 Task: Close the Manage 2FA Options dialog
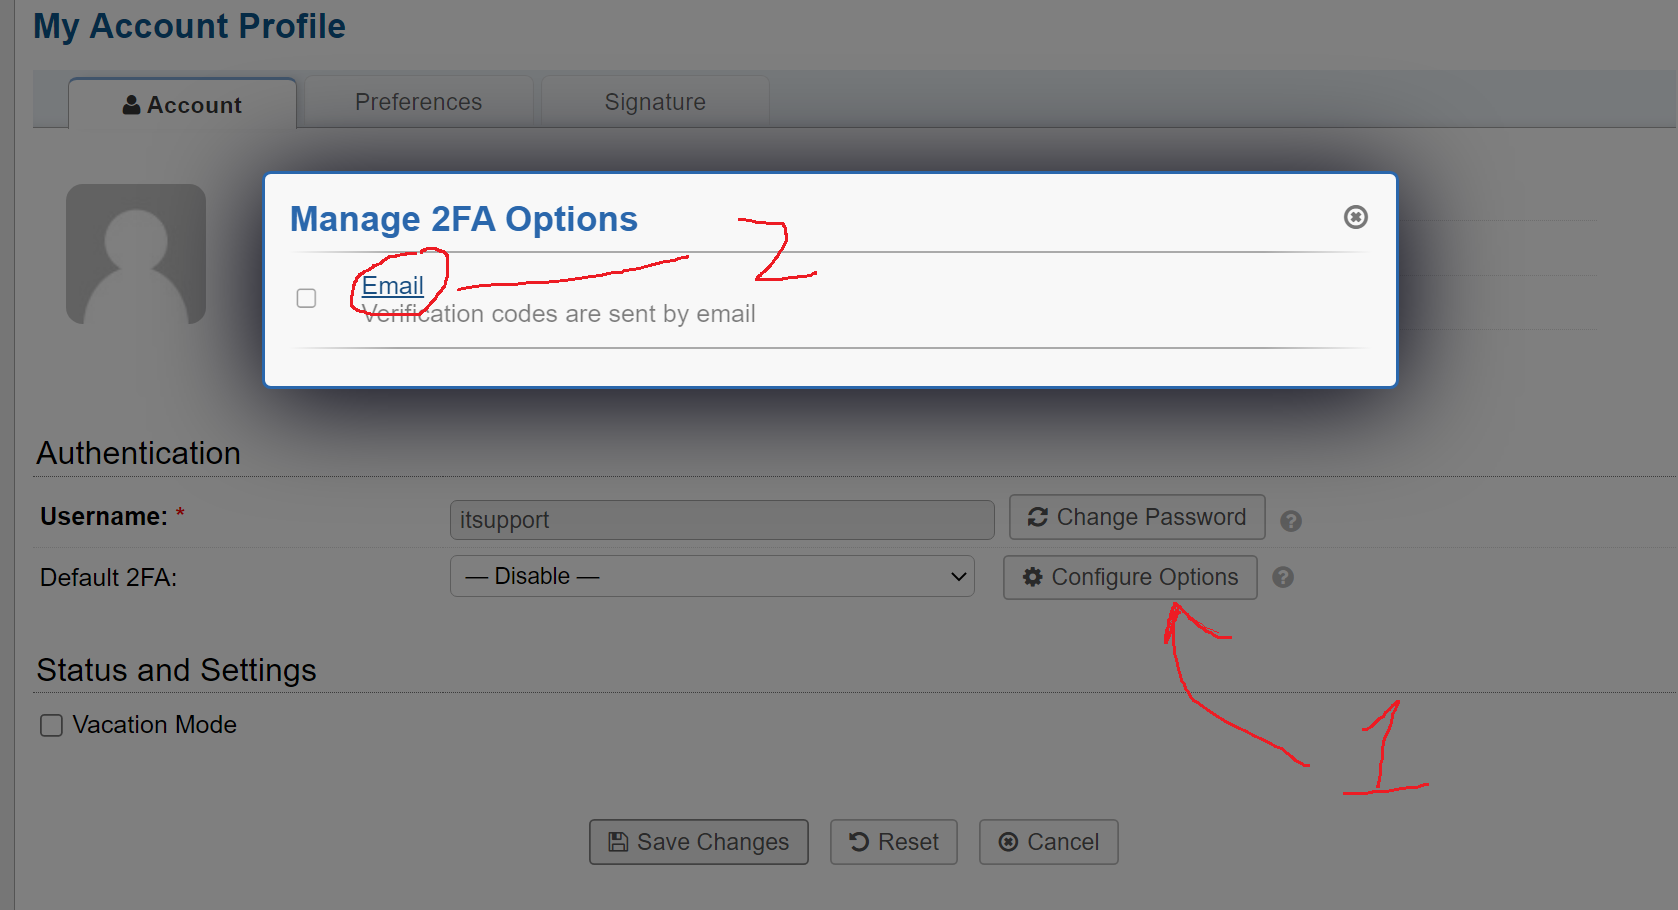tap(1355, 217)
